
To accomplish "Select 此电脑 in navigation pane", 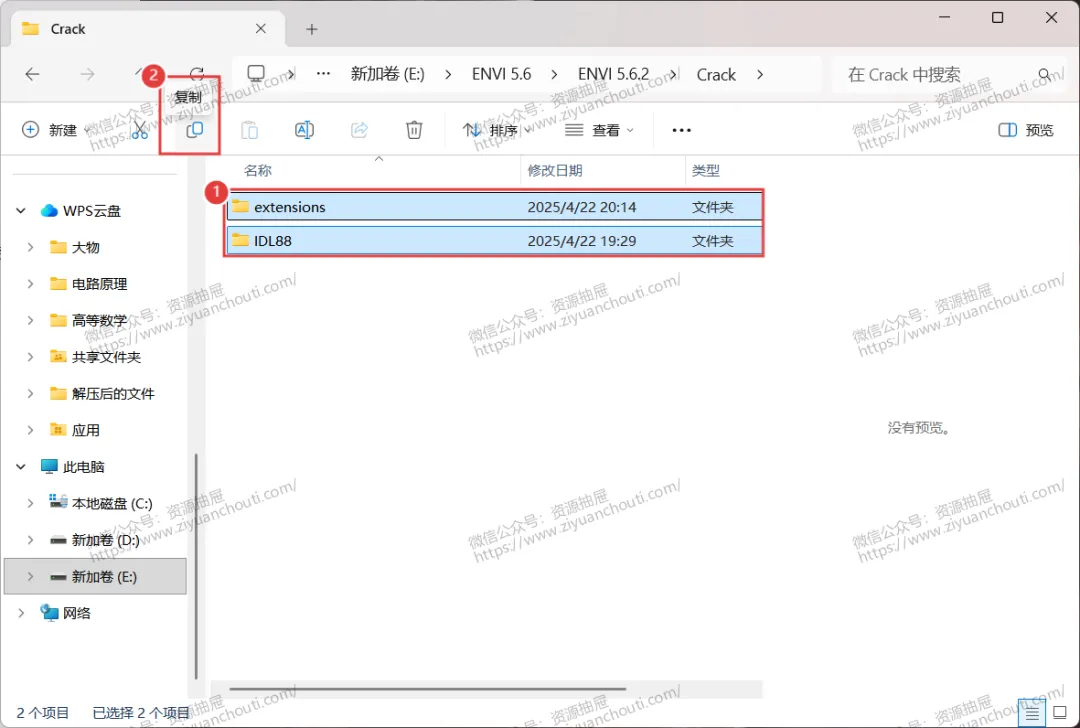I will point(72,467).
